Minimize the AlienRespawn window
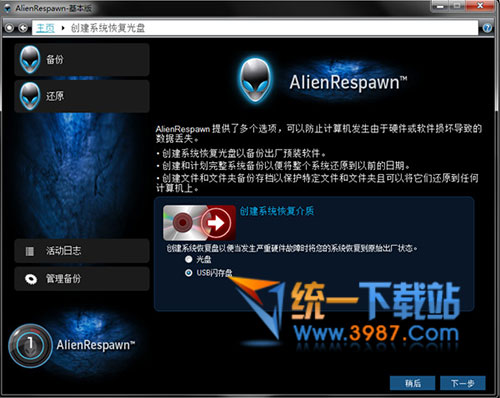500x398 pixels. point(441,6)
